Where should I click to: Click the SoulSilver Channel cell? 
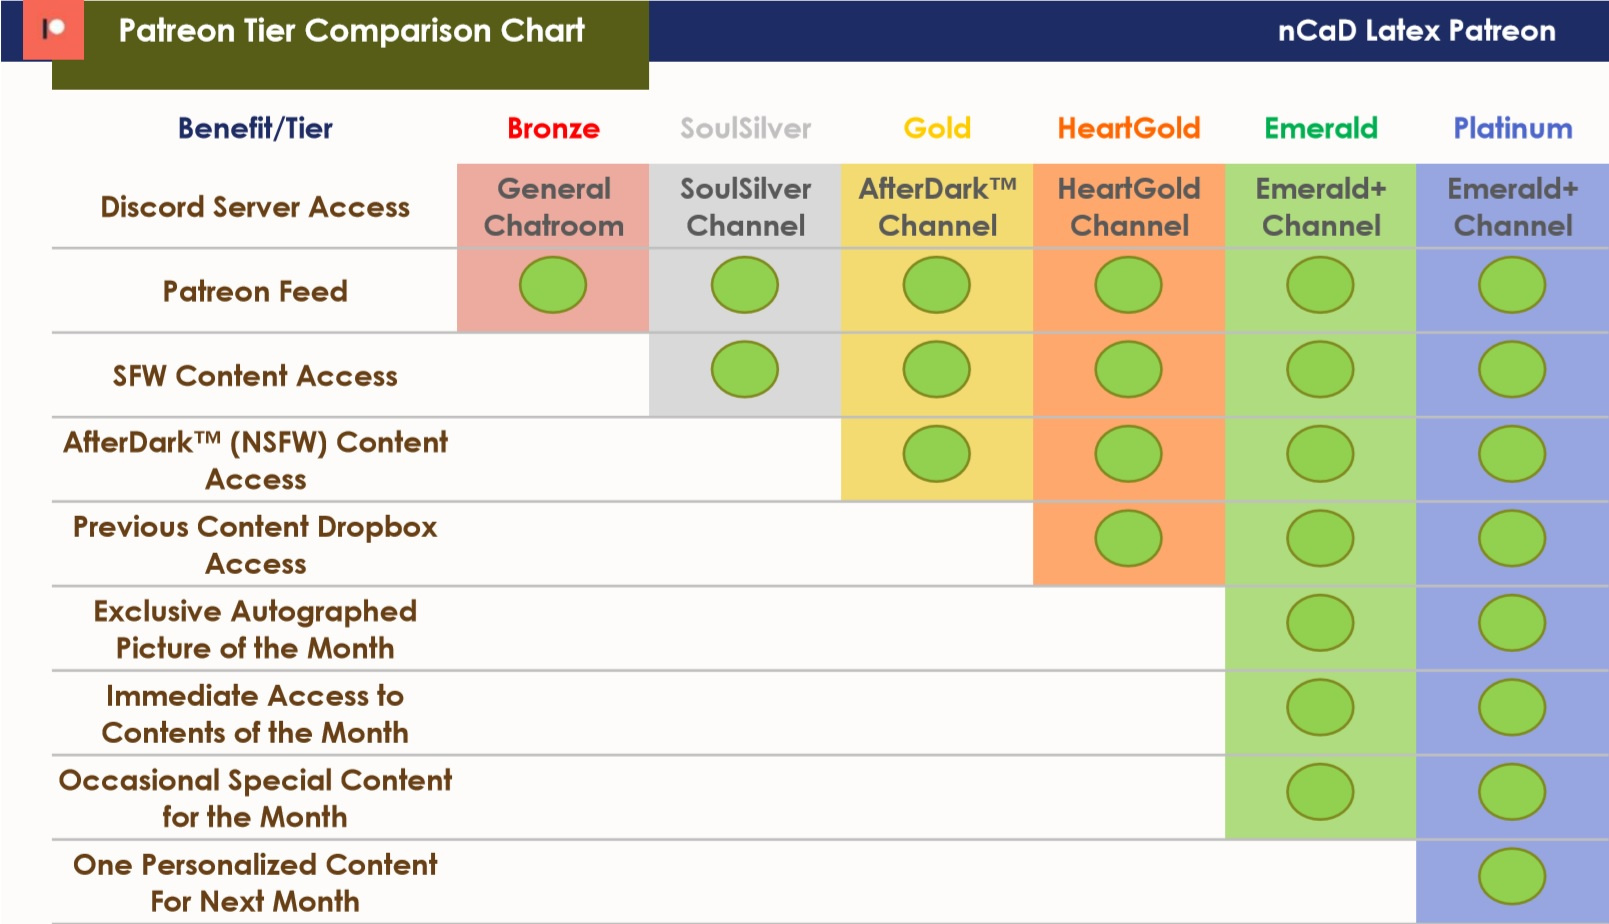coord(745,207)
